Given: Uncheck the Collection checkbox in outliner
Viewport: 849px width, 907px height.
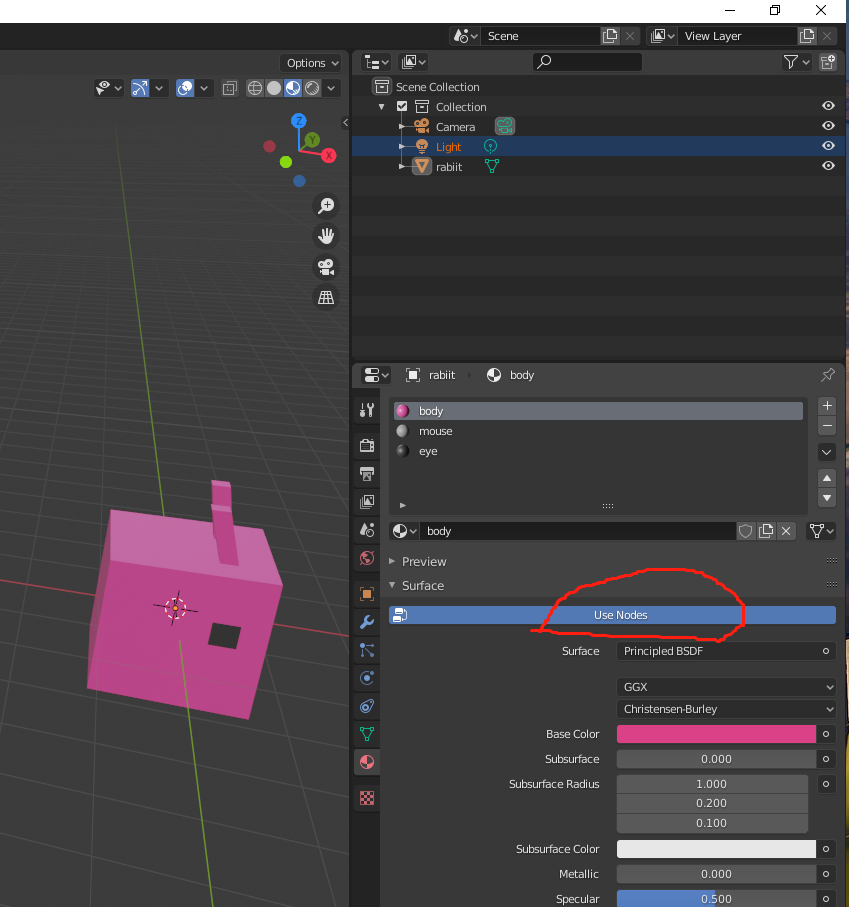Looking at the screenshot, I should point(402,107).
